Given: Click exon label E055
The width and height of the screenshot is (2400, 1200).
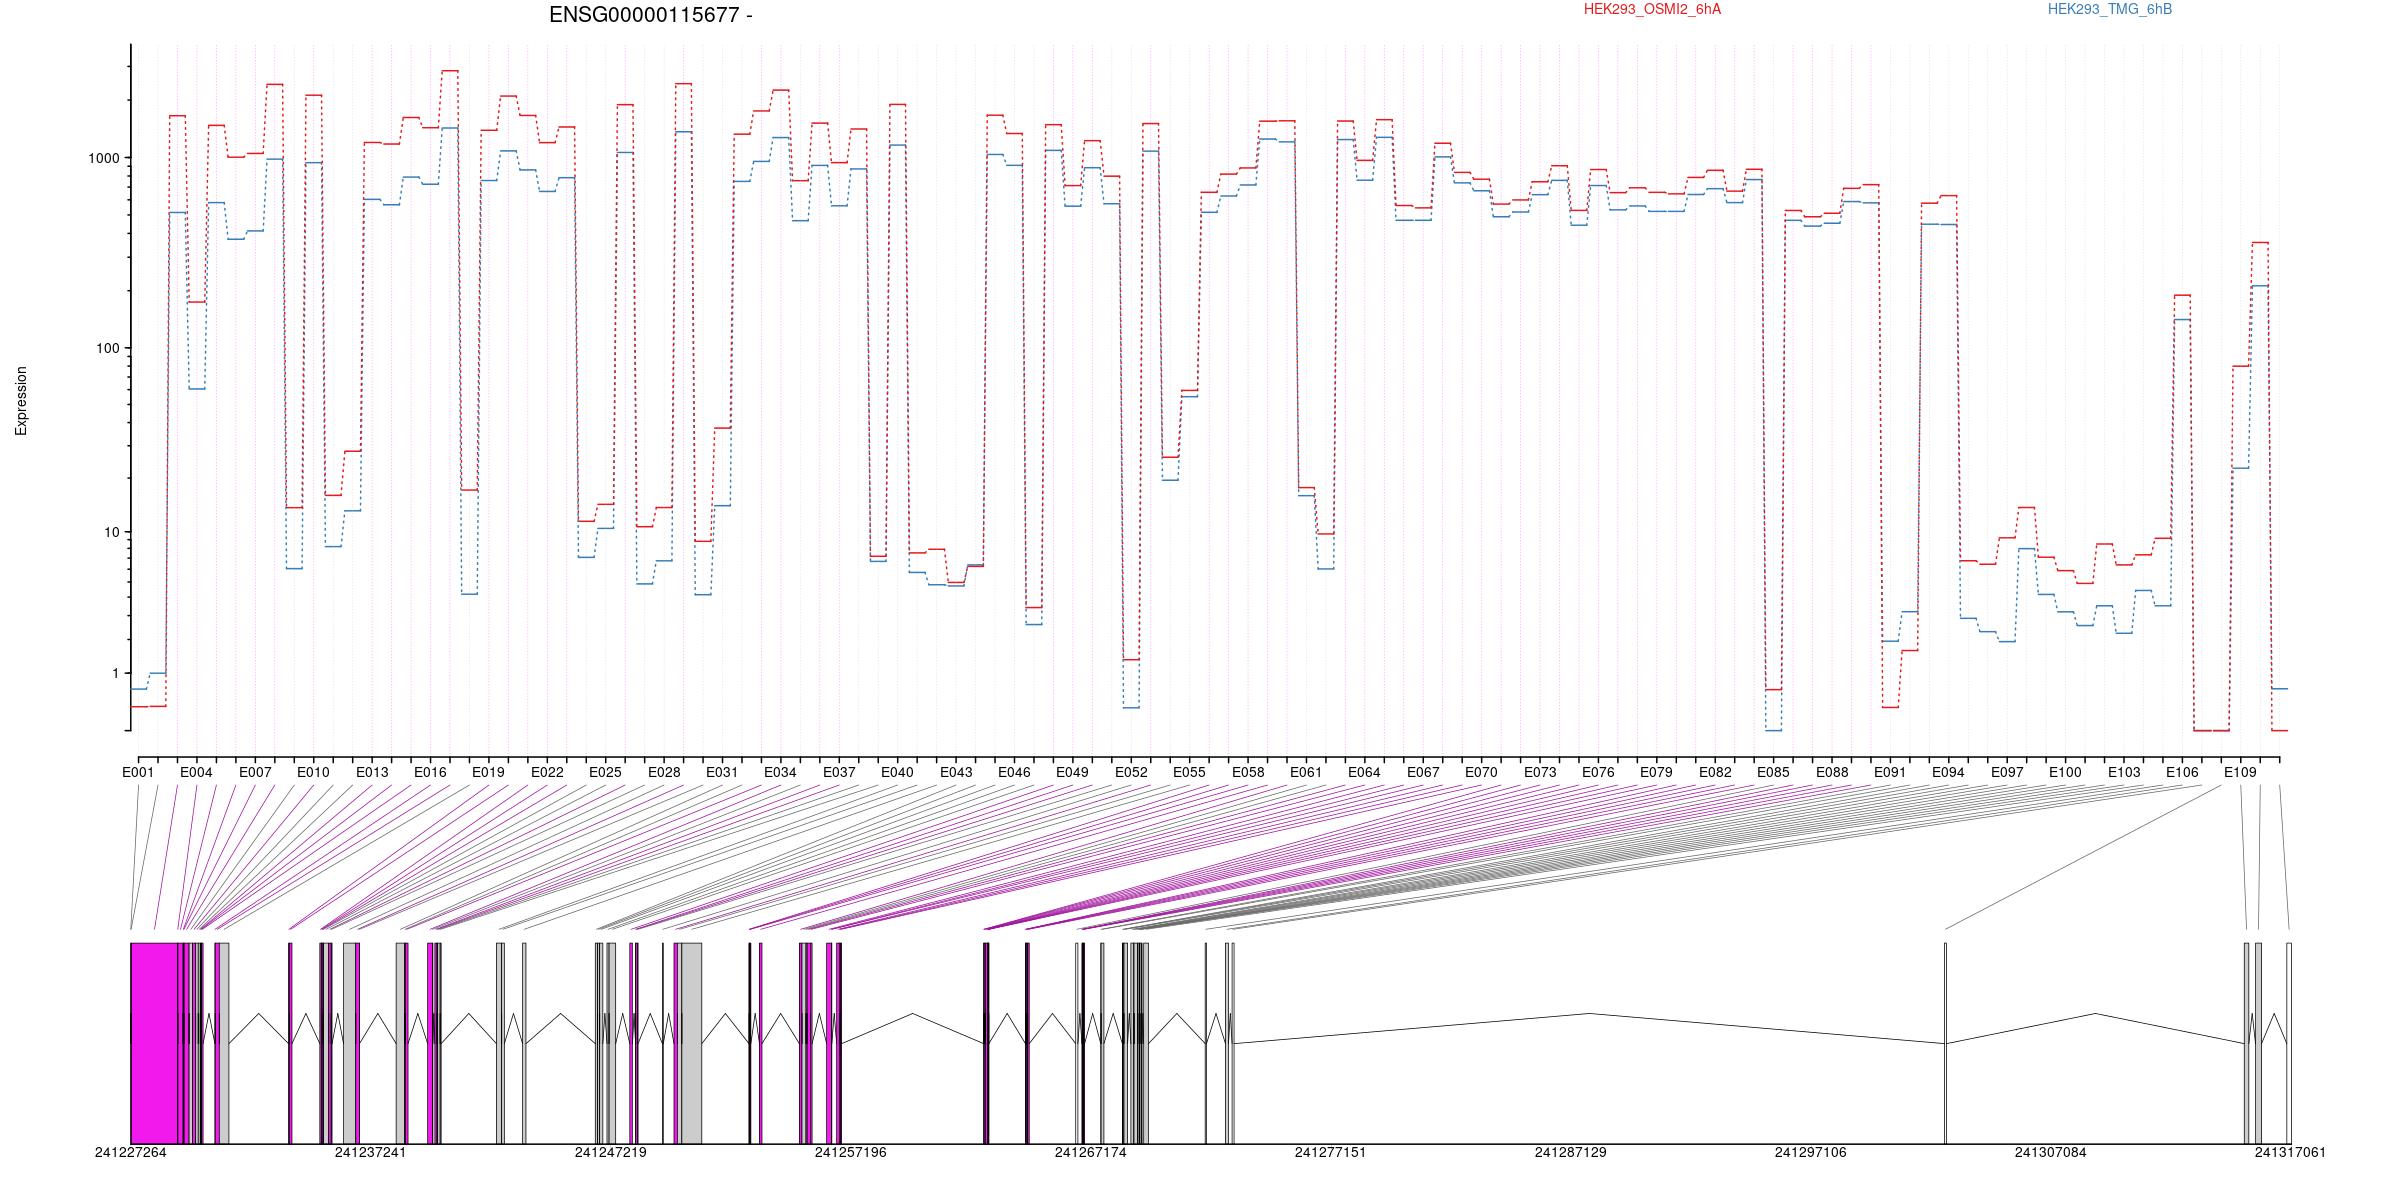Looking at the screenshot, I should (1189, 773).
